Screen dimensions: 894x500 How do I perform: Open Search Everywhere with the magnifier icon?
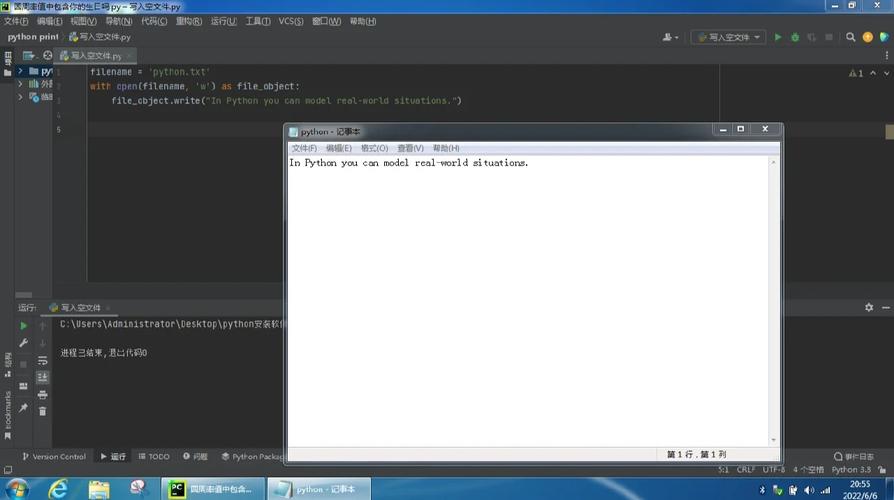[x=850, y=37]
